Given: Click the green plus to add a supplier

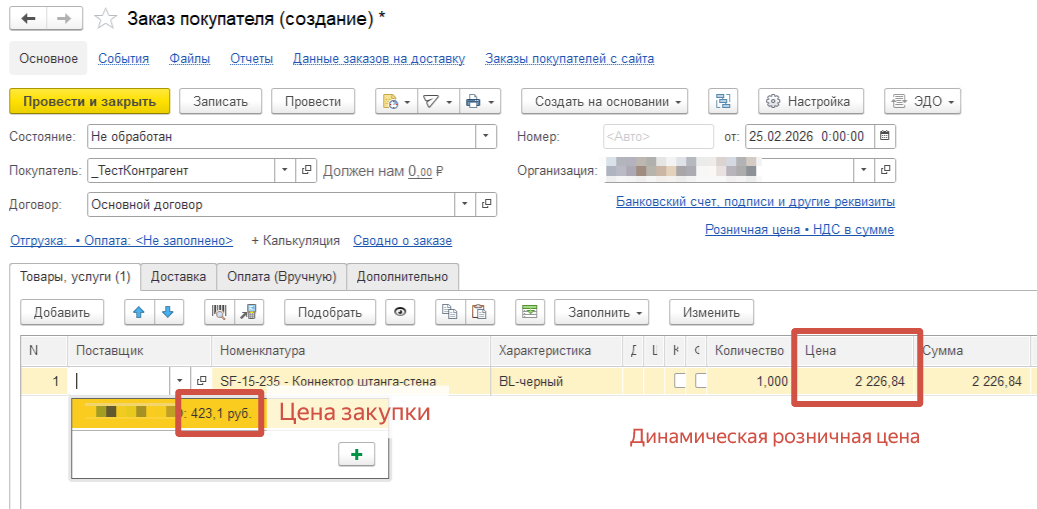Looking at the screenshot, I should click(x=355, y=454).
